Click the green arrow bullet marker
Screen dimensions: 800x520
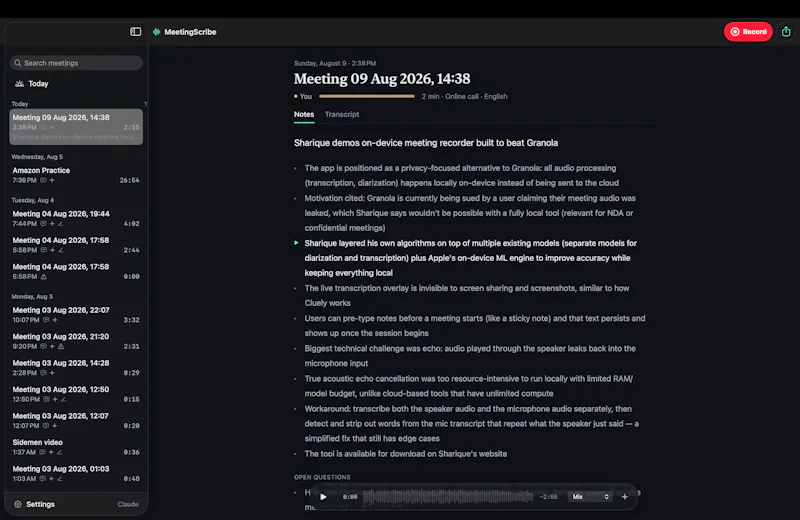pos(296,243)
